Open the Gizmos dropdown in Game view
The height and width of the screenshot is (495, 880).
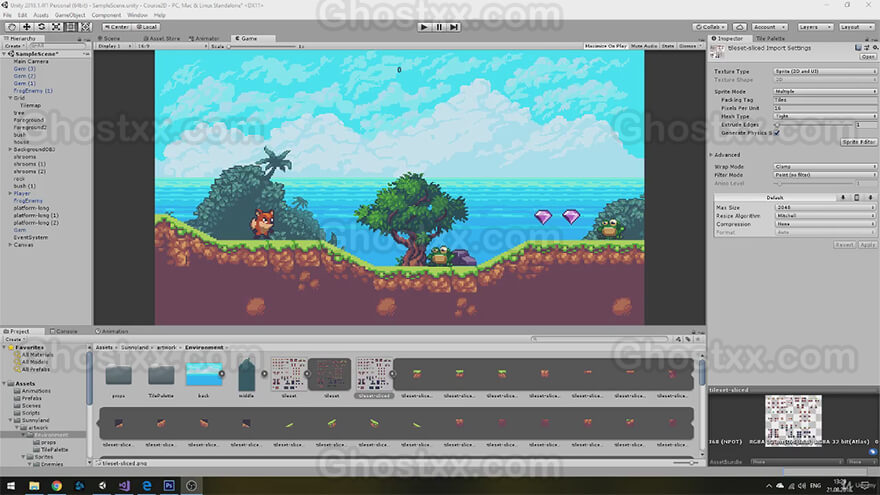[689, 46]
